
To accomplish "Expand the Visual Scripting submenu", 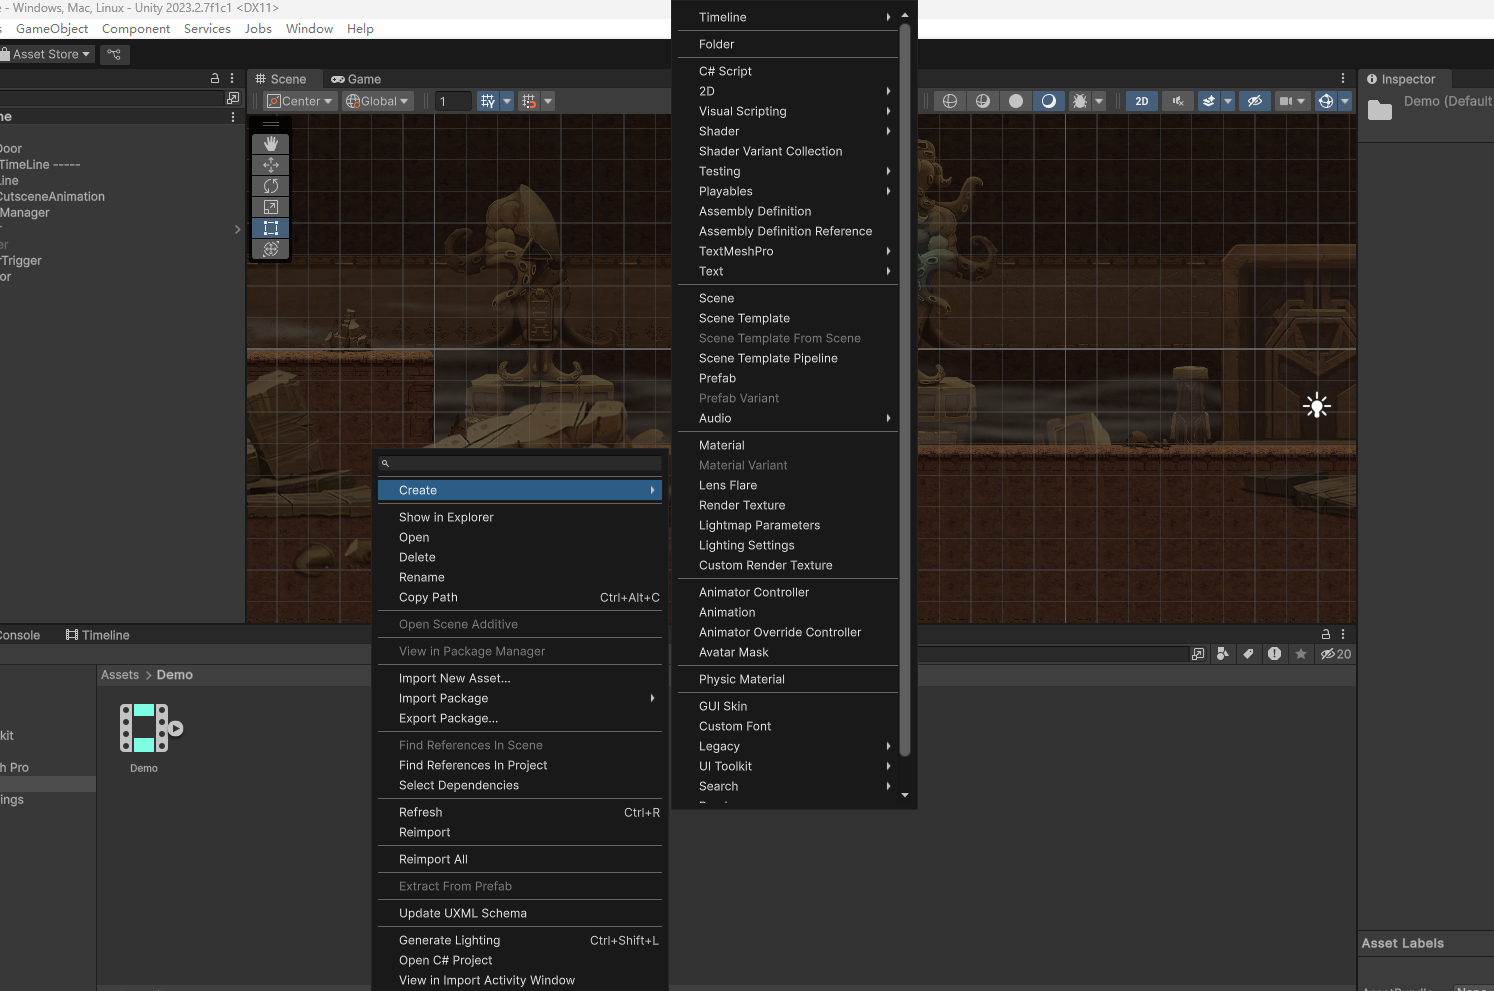I will tap(787, 111).
